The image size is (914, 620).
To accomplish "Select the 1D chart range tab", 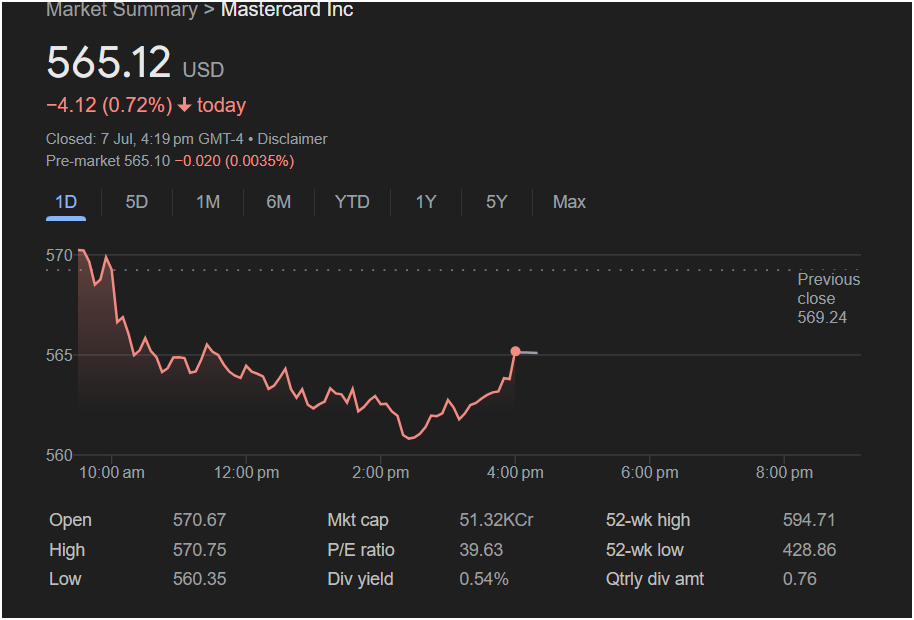I will (x=66, y=202).
